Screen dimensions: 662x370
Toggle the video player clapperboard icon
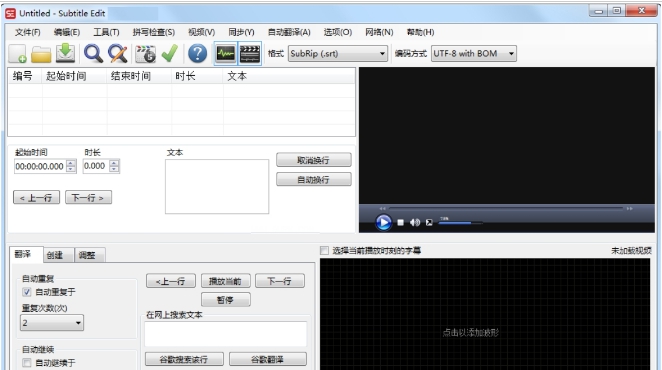click(250, 54)
